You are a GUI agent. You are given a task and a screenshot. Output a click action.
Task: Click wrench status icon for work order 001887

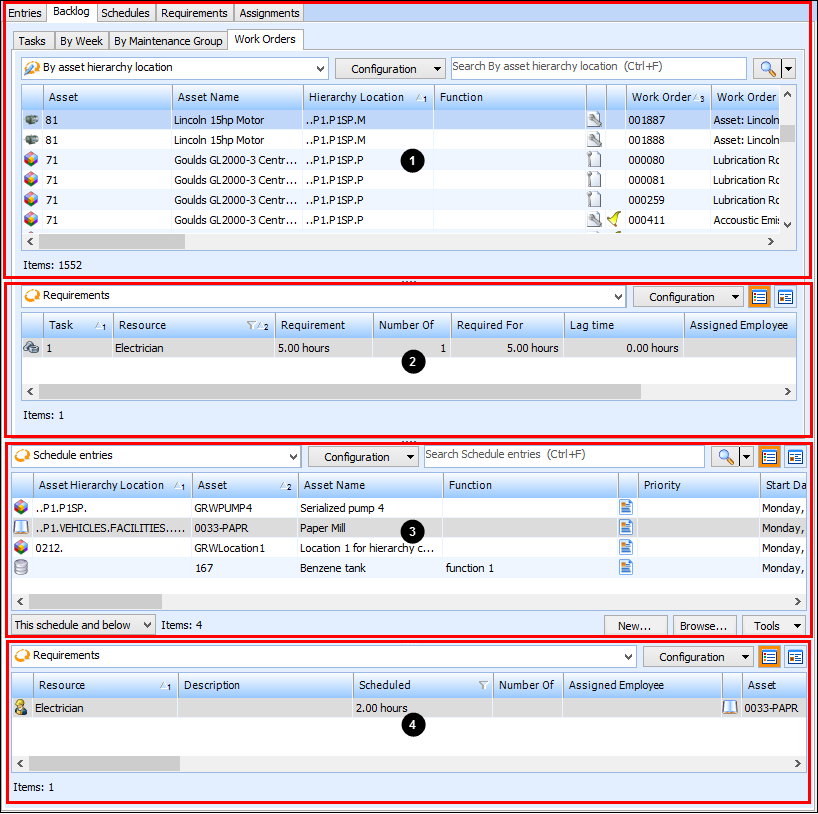point(595,120)
